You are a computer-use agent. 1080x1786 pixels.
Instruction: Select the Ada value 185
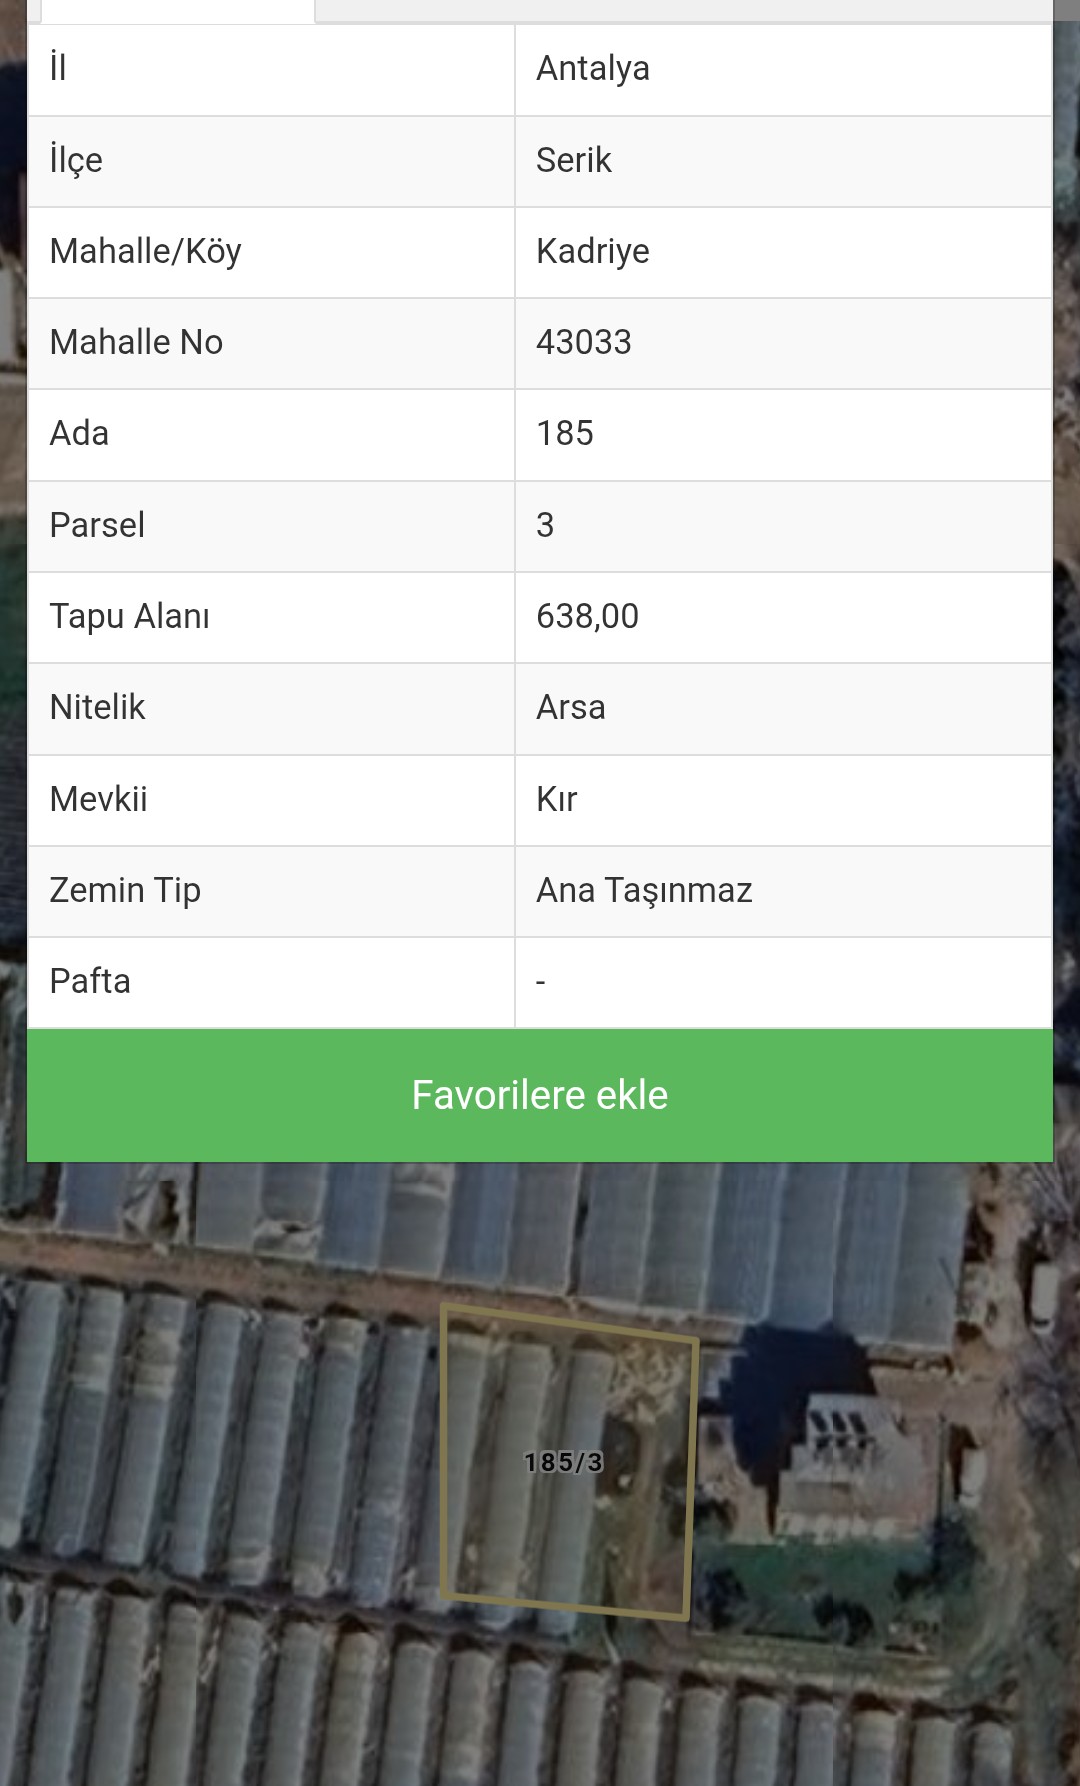[565, 433]
